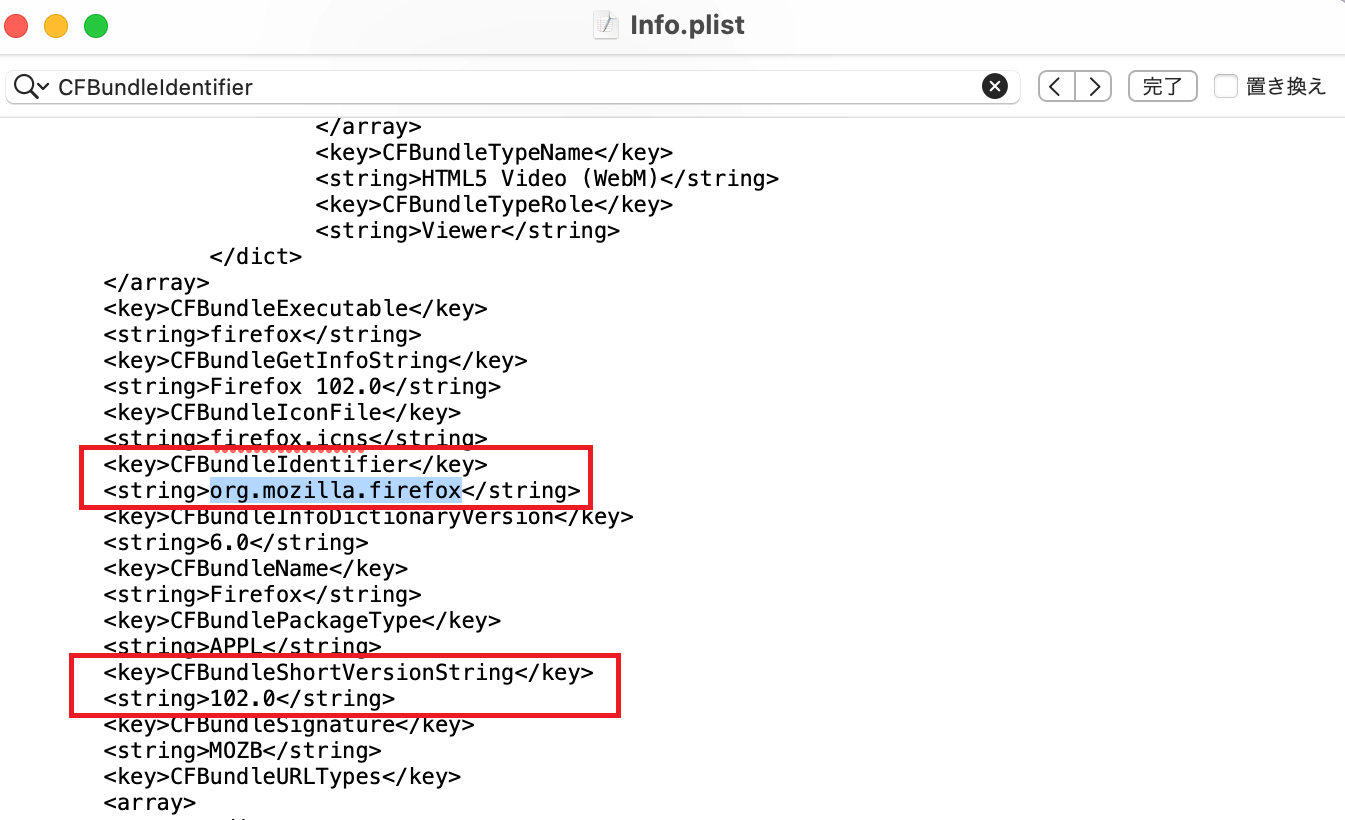Click the CFBundleIdentifier key line
Screen dimensions: 1345x820
(x=295, y=465)
